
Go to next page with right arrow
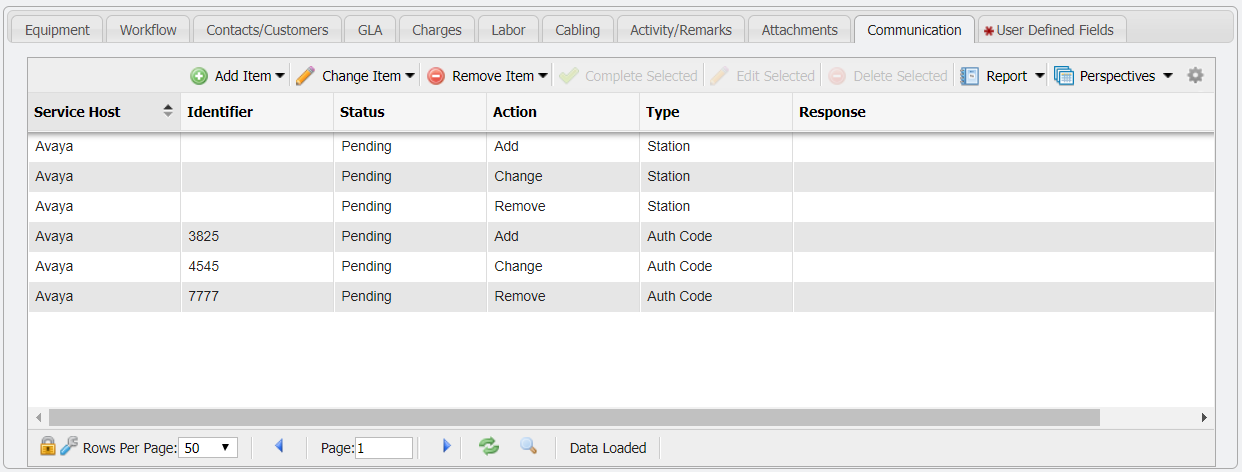447,447
